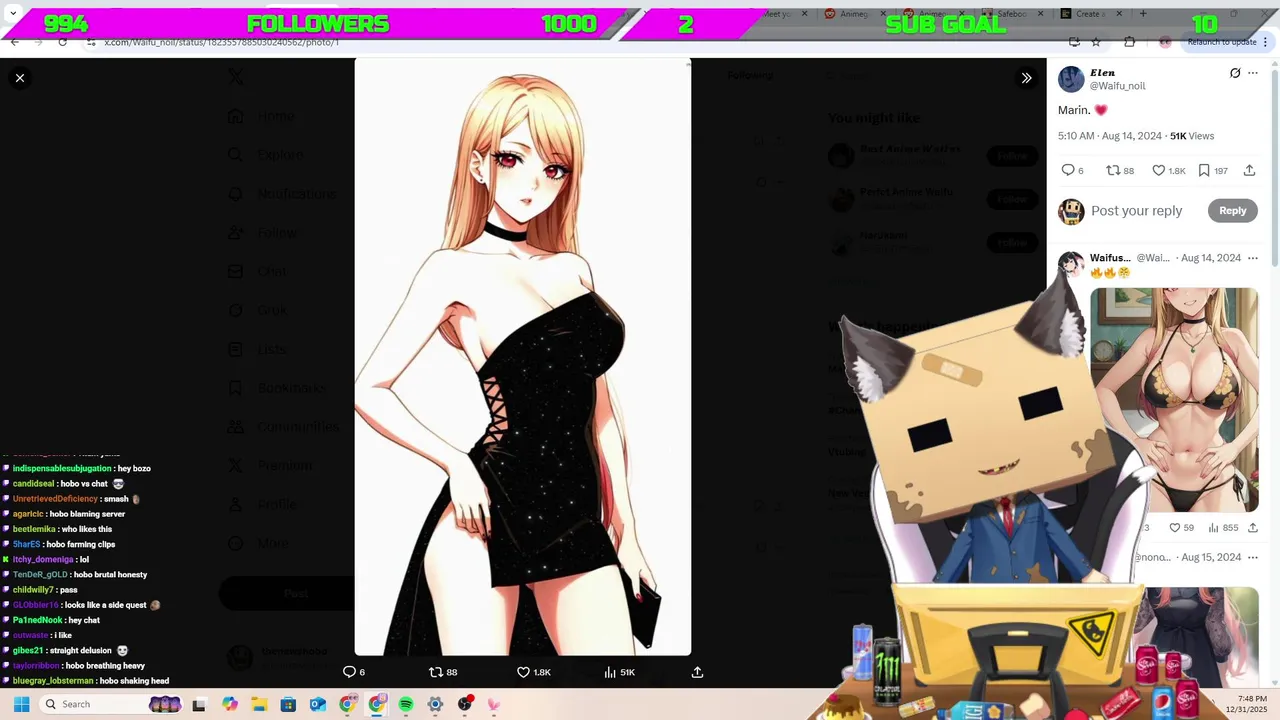Open Task View from the taskbar
The height and width of the screenshot is (720, 1280).
coord(199,705)
